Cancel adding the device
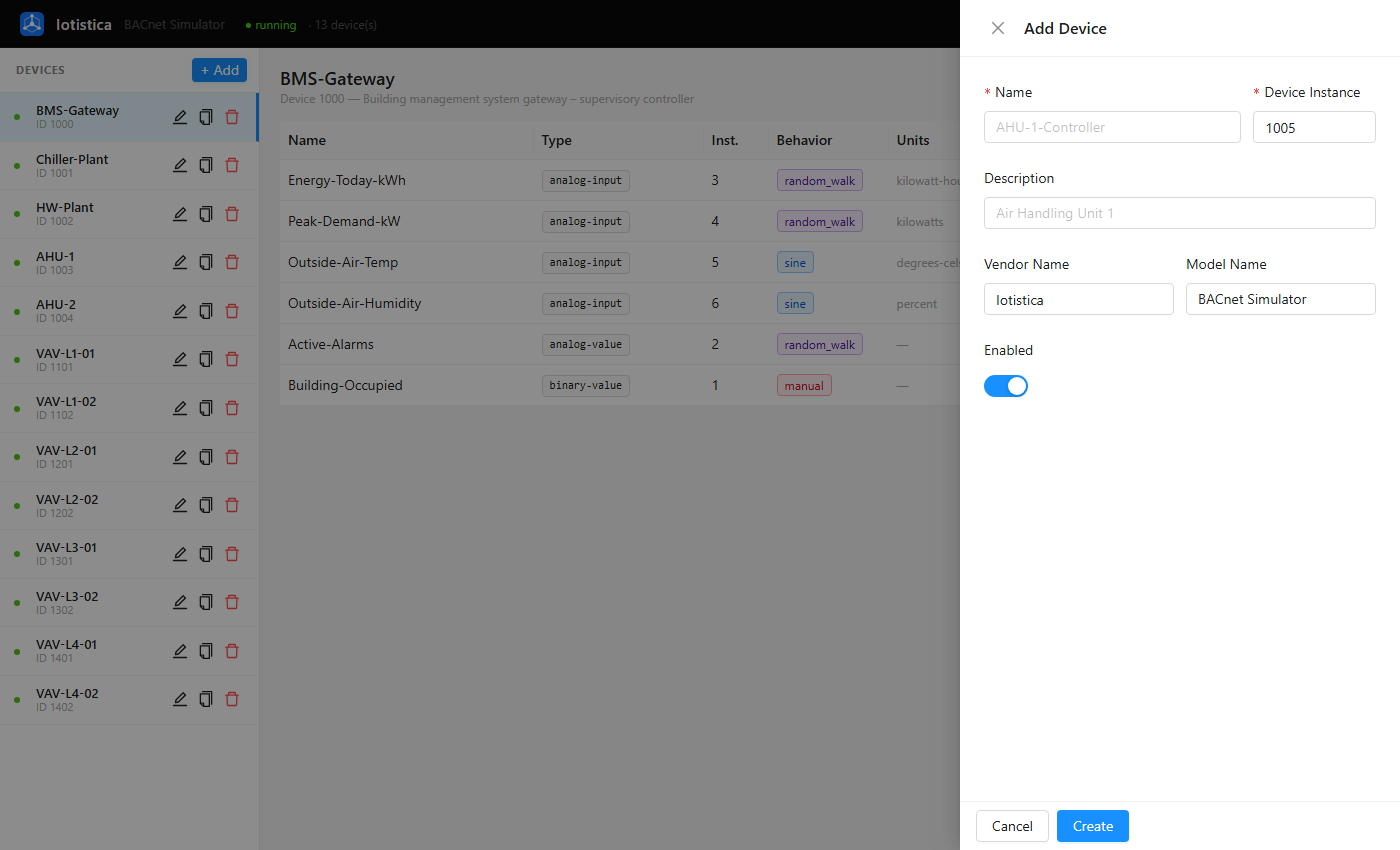Viewport: 1400px width, 850px height. (1012, 826)
